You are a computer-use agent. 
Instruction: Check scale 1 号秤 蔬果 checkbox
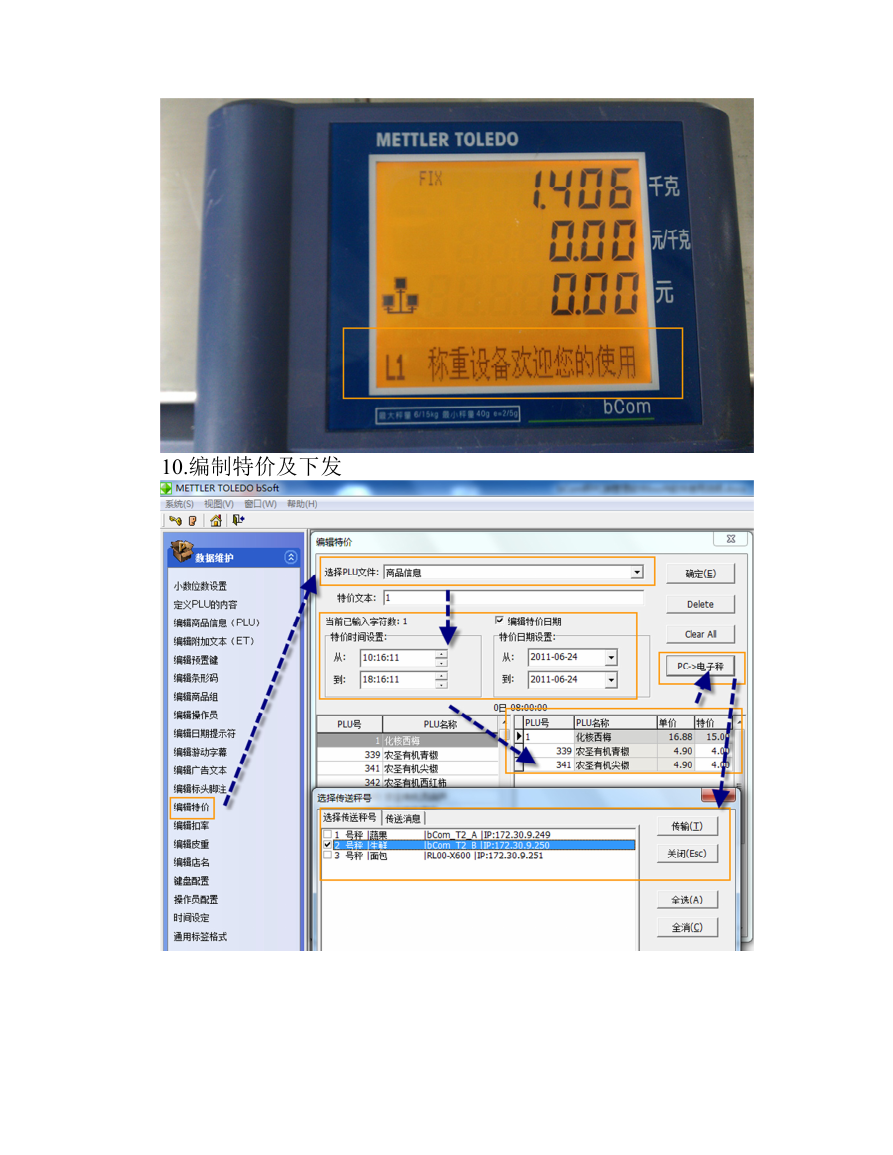pyautogui.click(x=327, y=835)
